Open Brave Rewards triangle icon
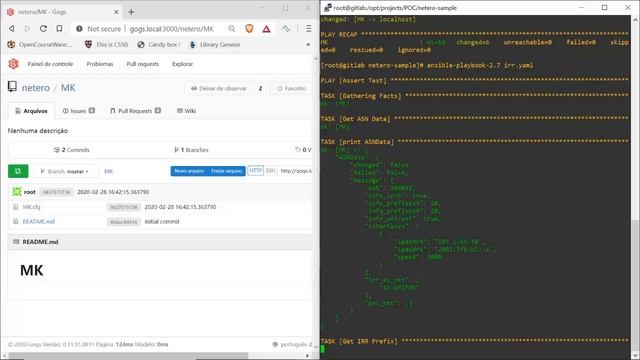The width and height of the screenshot is (640, 360). pos(266,29)
